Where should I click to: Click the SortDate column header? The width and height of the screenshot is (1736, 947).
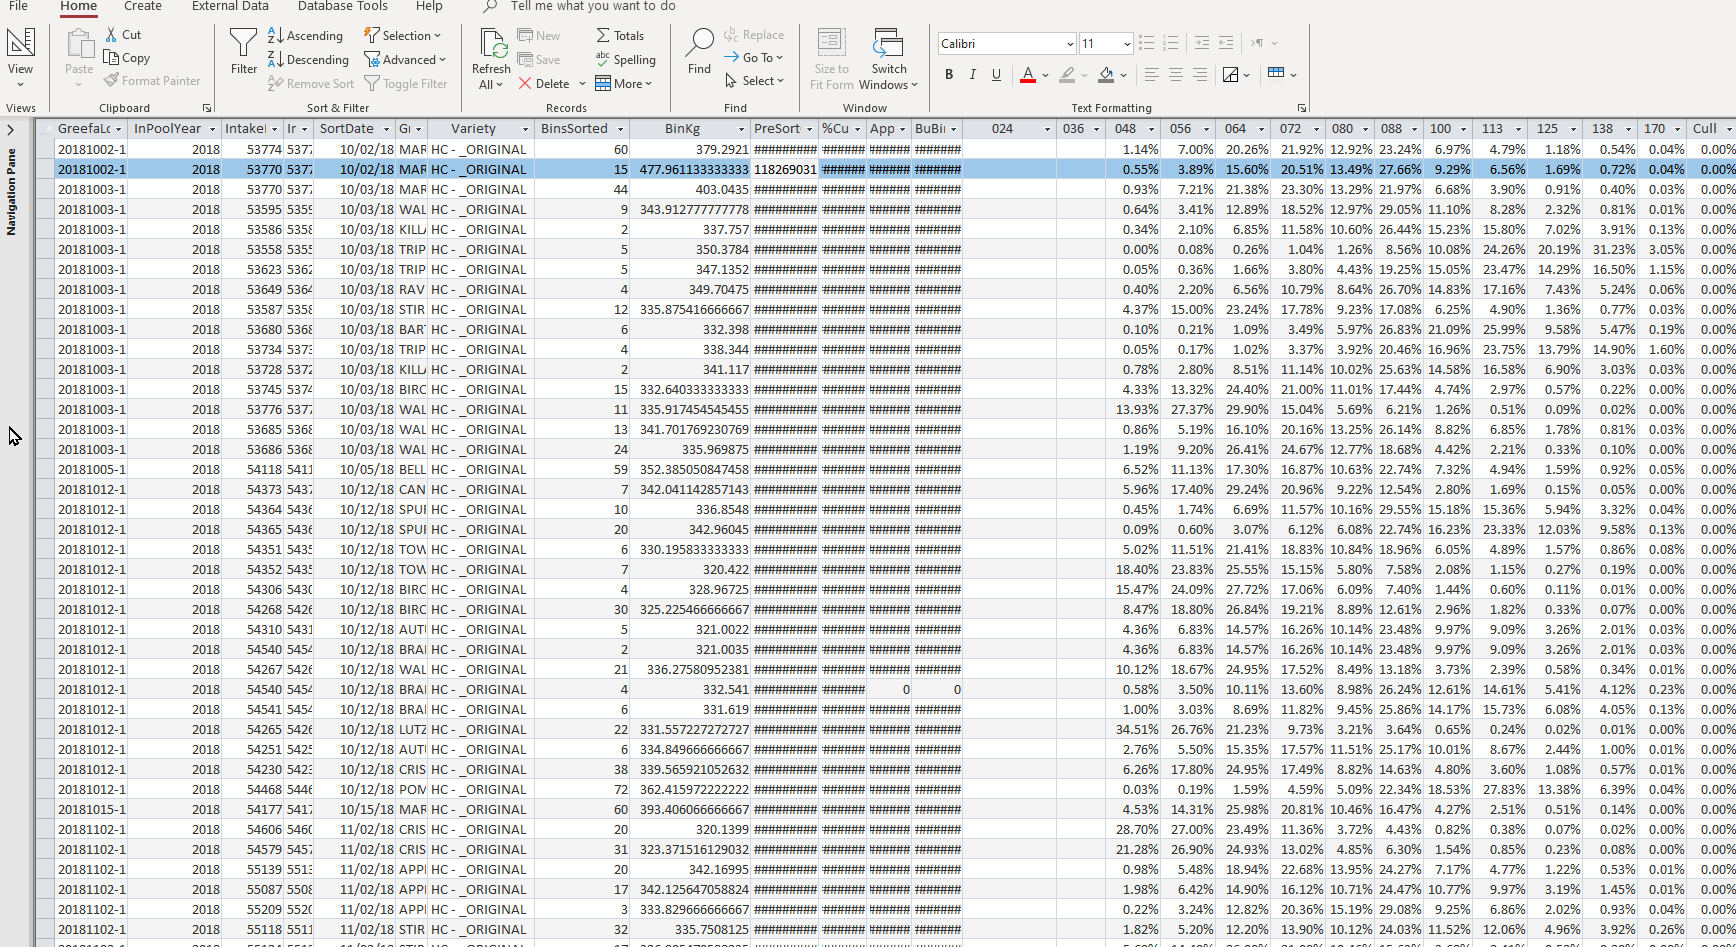pyautogui.click(x=354, y=129)
